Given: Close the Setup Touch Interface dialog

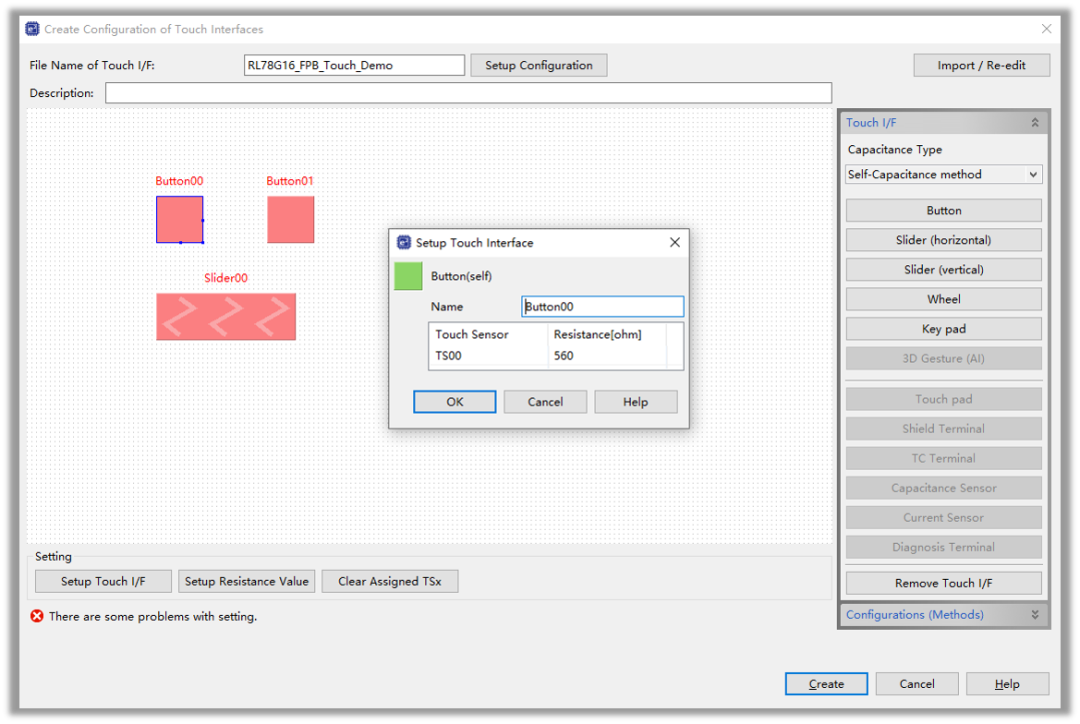Looking at the screenshot, I should [x=674, y=242].
